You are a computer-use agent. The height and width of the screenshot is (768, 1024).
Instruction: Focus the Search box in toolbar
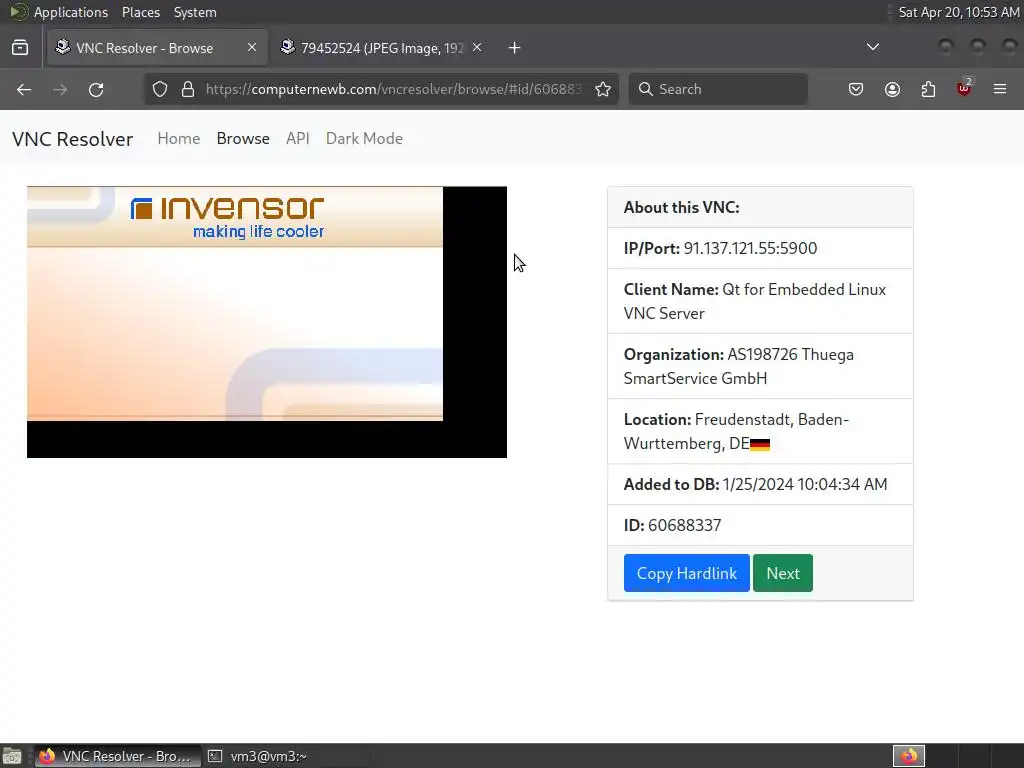coord(718,89)
